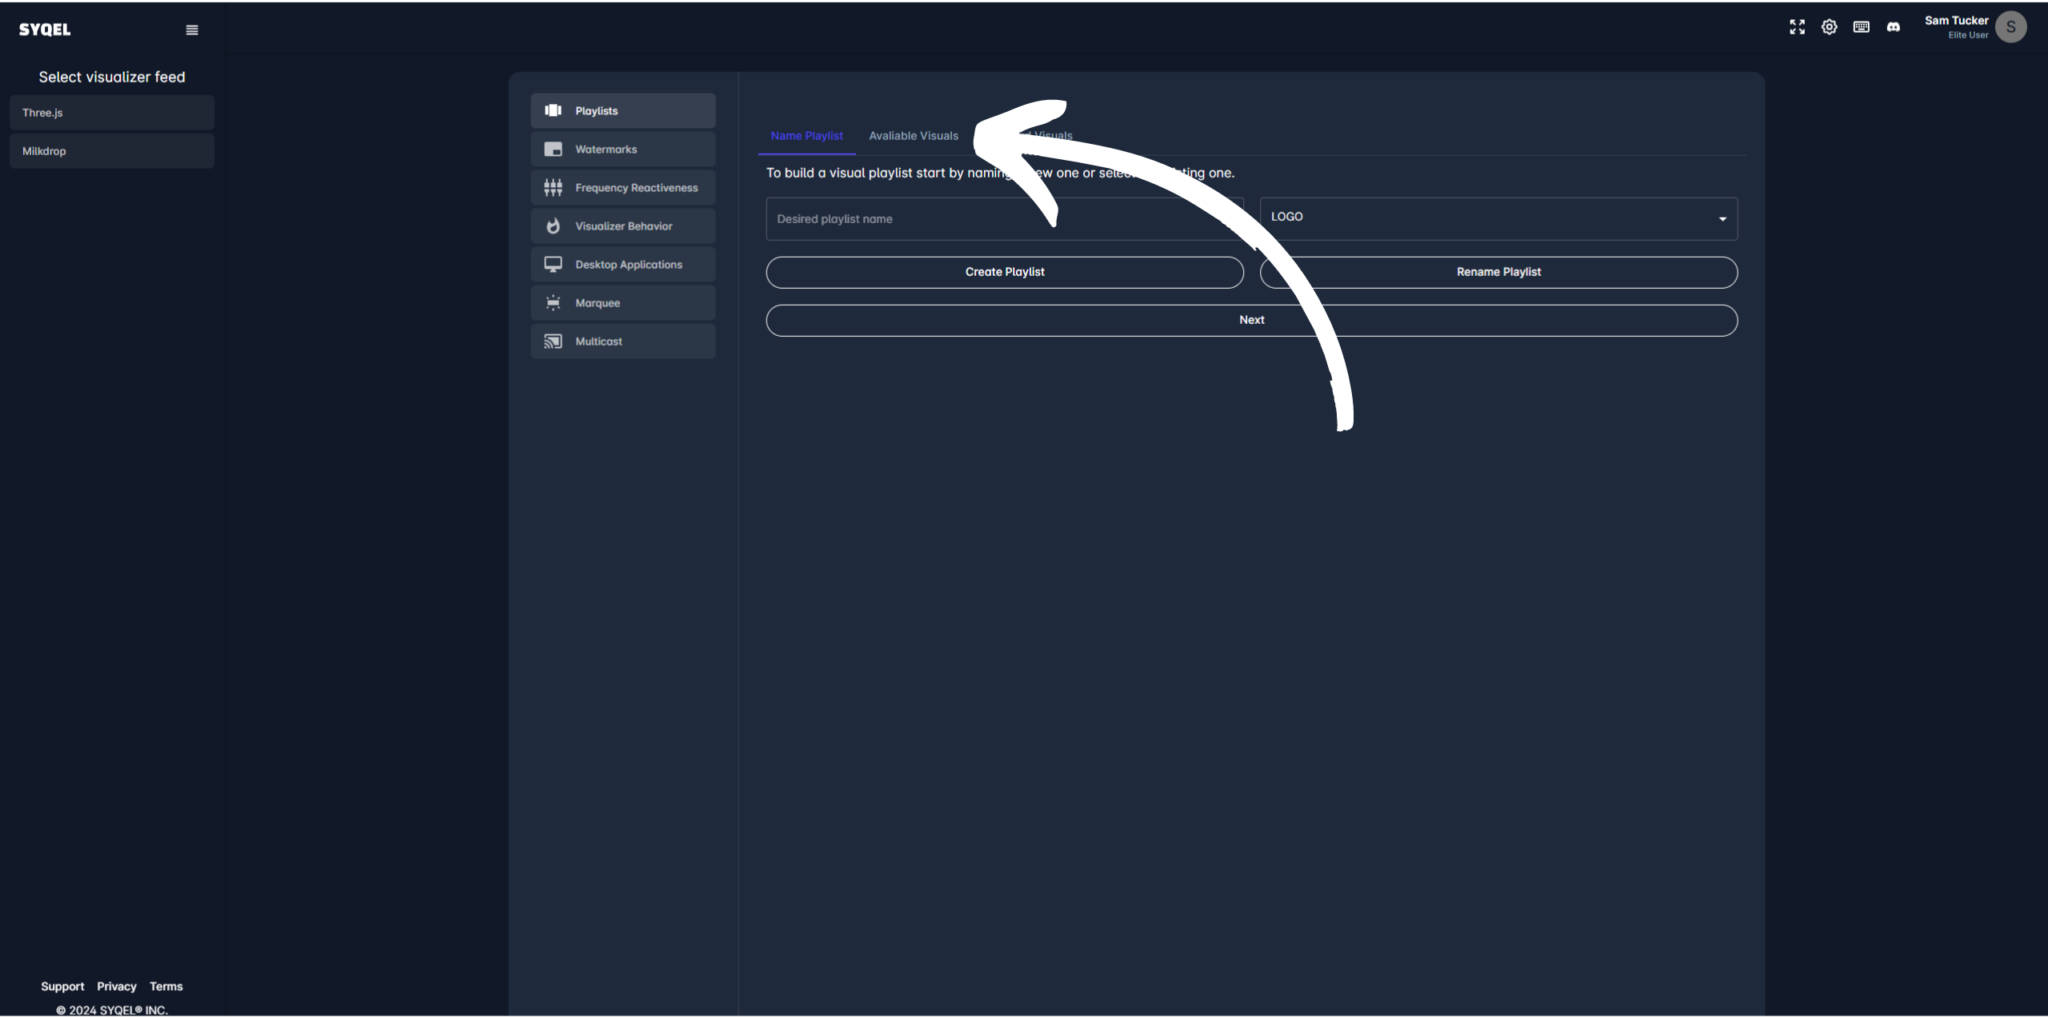Open the Discord community icon

coord(1893,27)
